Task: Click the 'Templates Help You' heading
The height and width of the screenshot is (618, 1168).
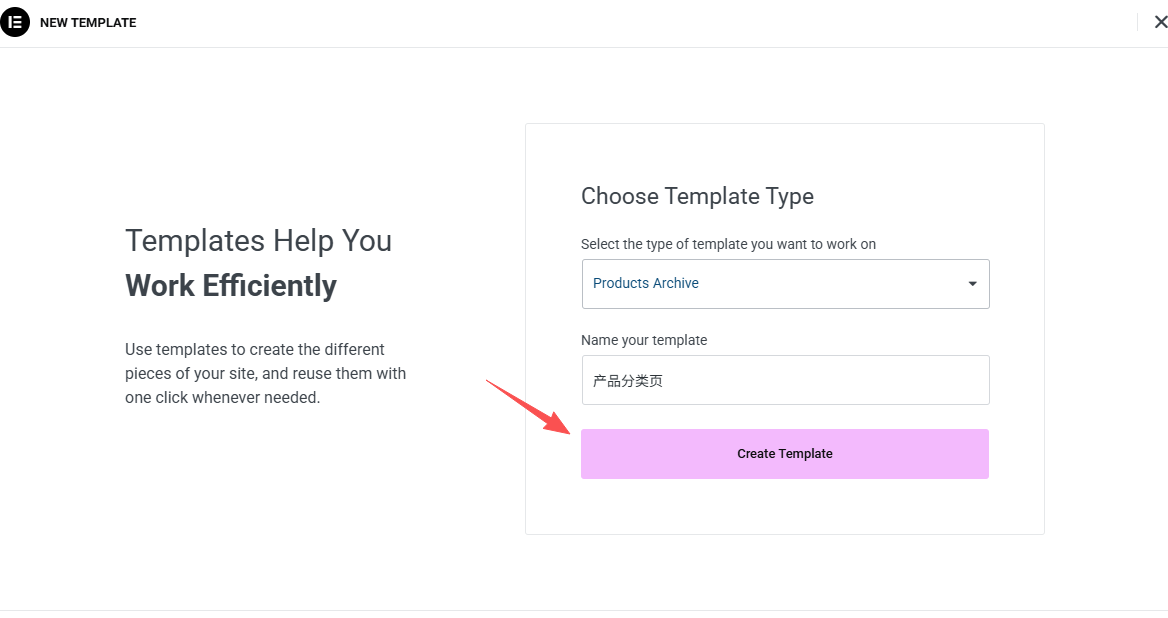Action: point(258,241)
